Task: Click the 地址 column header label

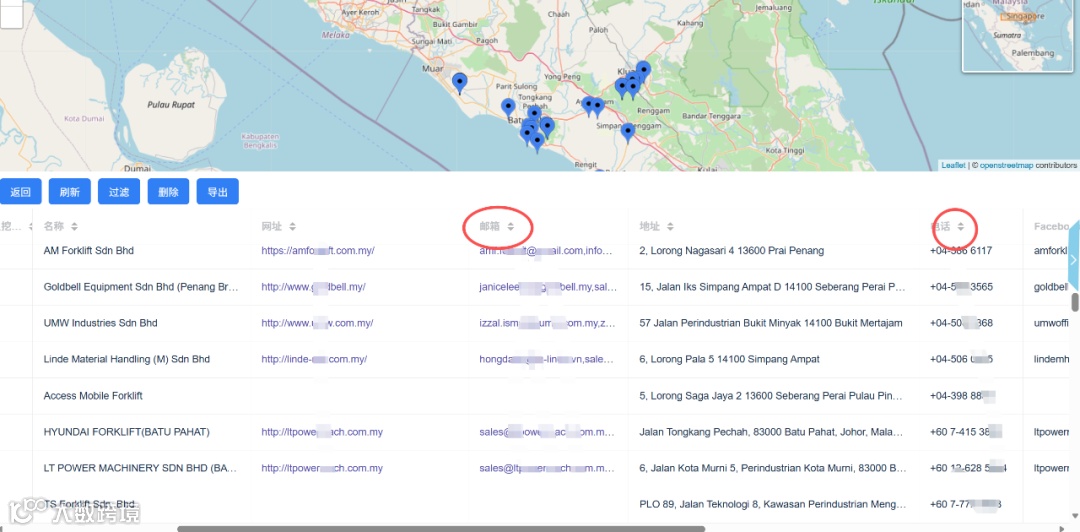Action: [650, 227]
